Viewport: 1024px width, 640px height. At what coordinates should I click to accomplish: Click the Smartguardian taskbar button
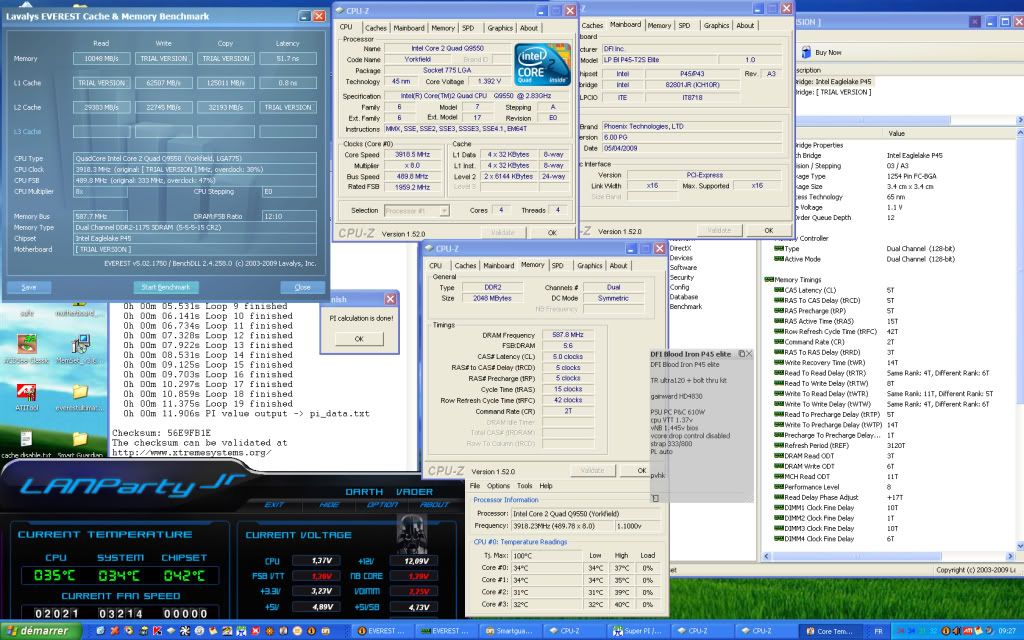(510, 631)
